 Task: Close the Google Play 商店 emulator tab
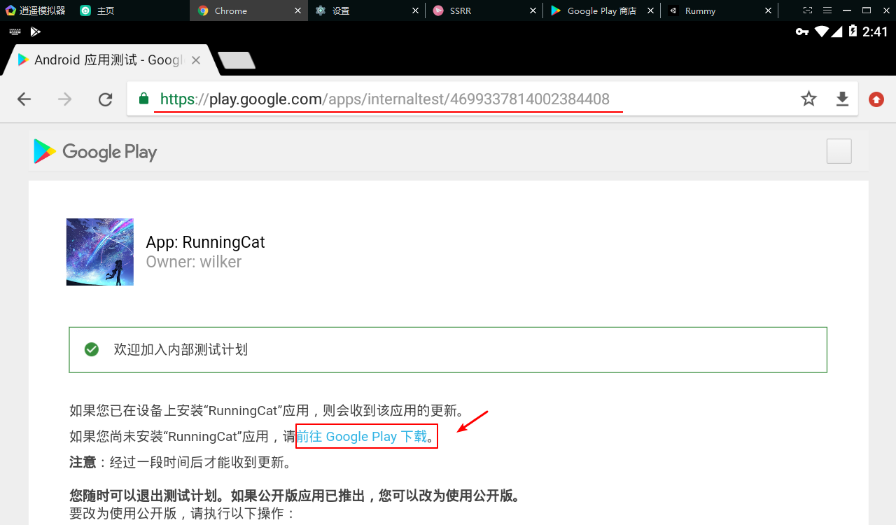650,10
